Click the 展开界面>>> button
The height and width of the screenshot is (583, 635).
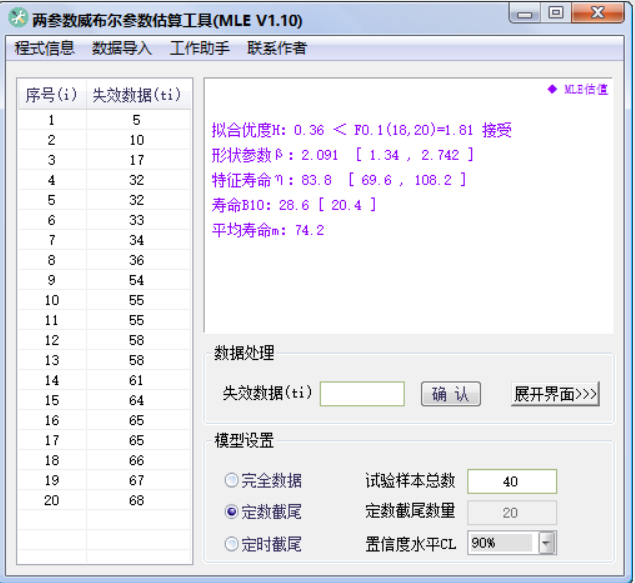click(x=555, y=394)
